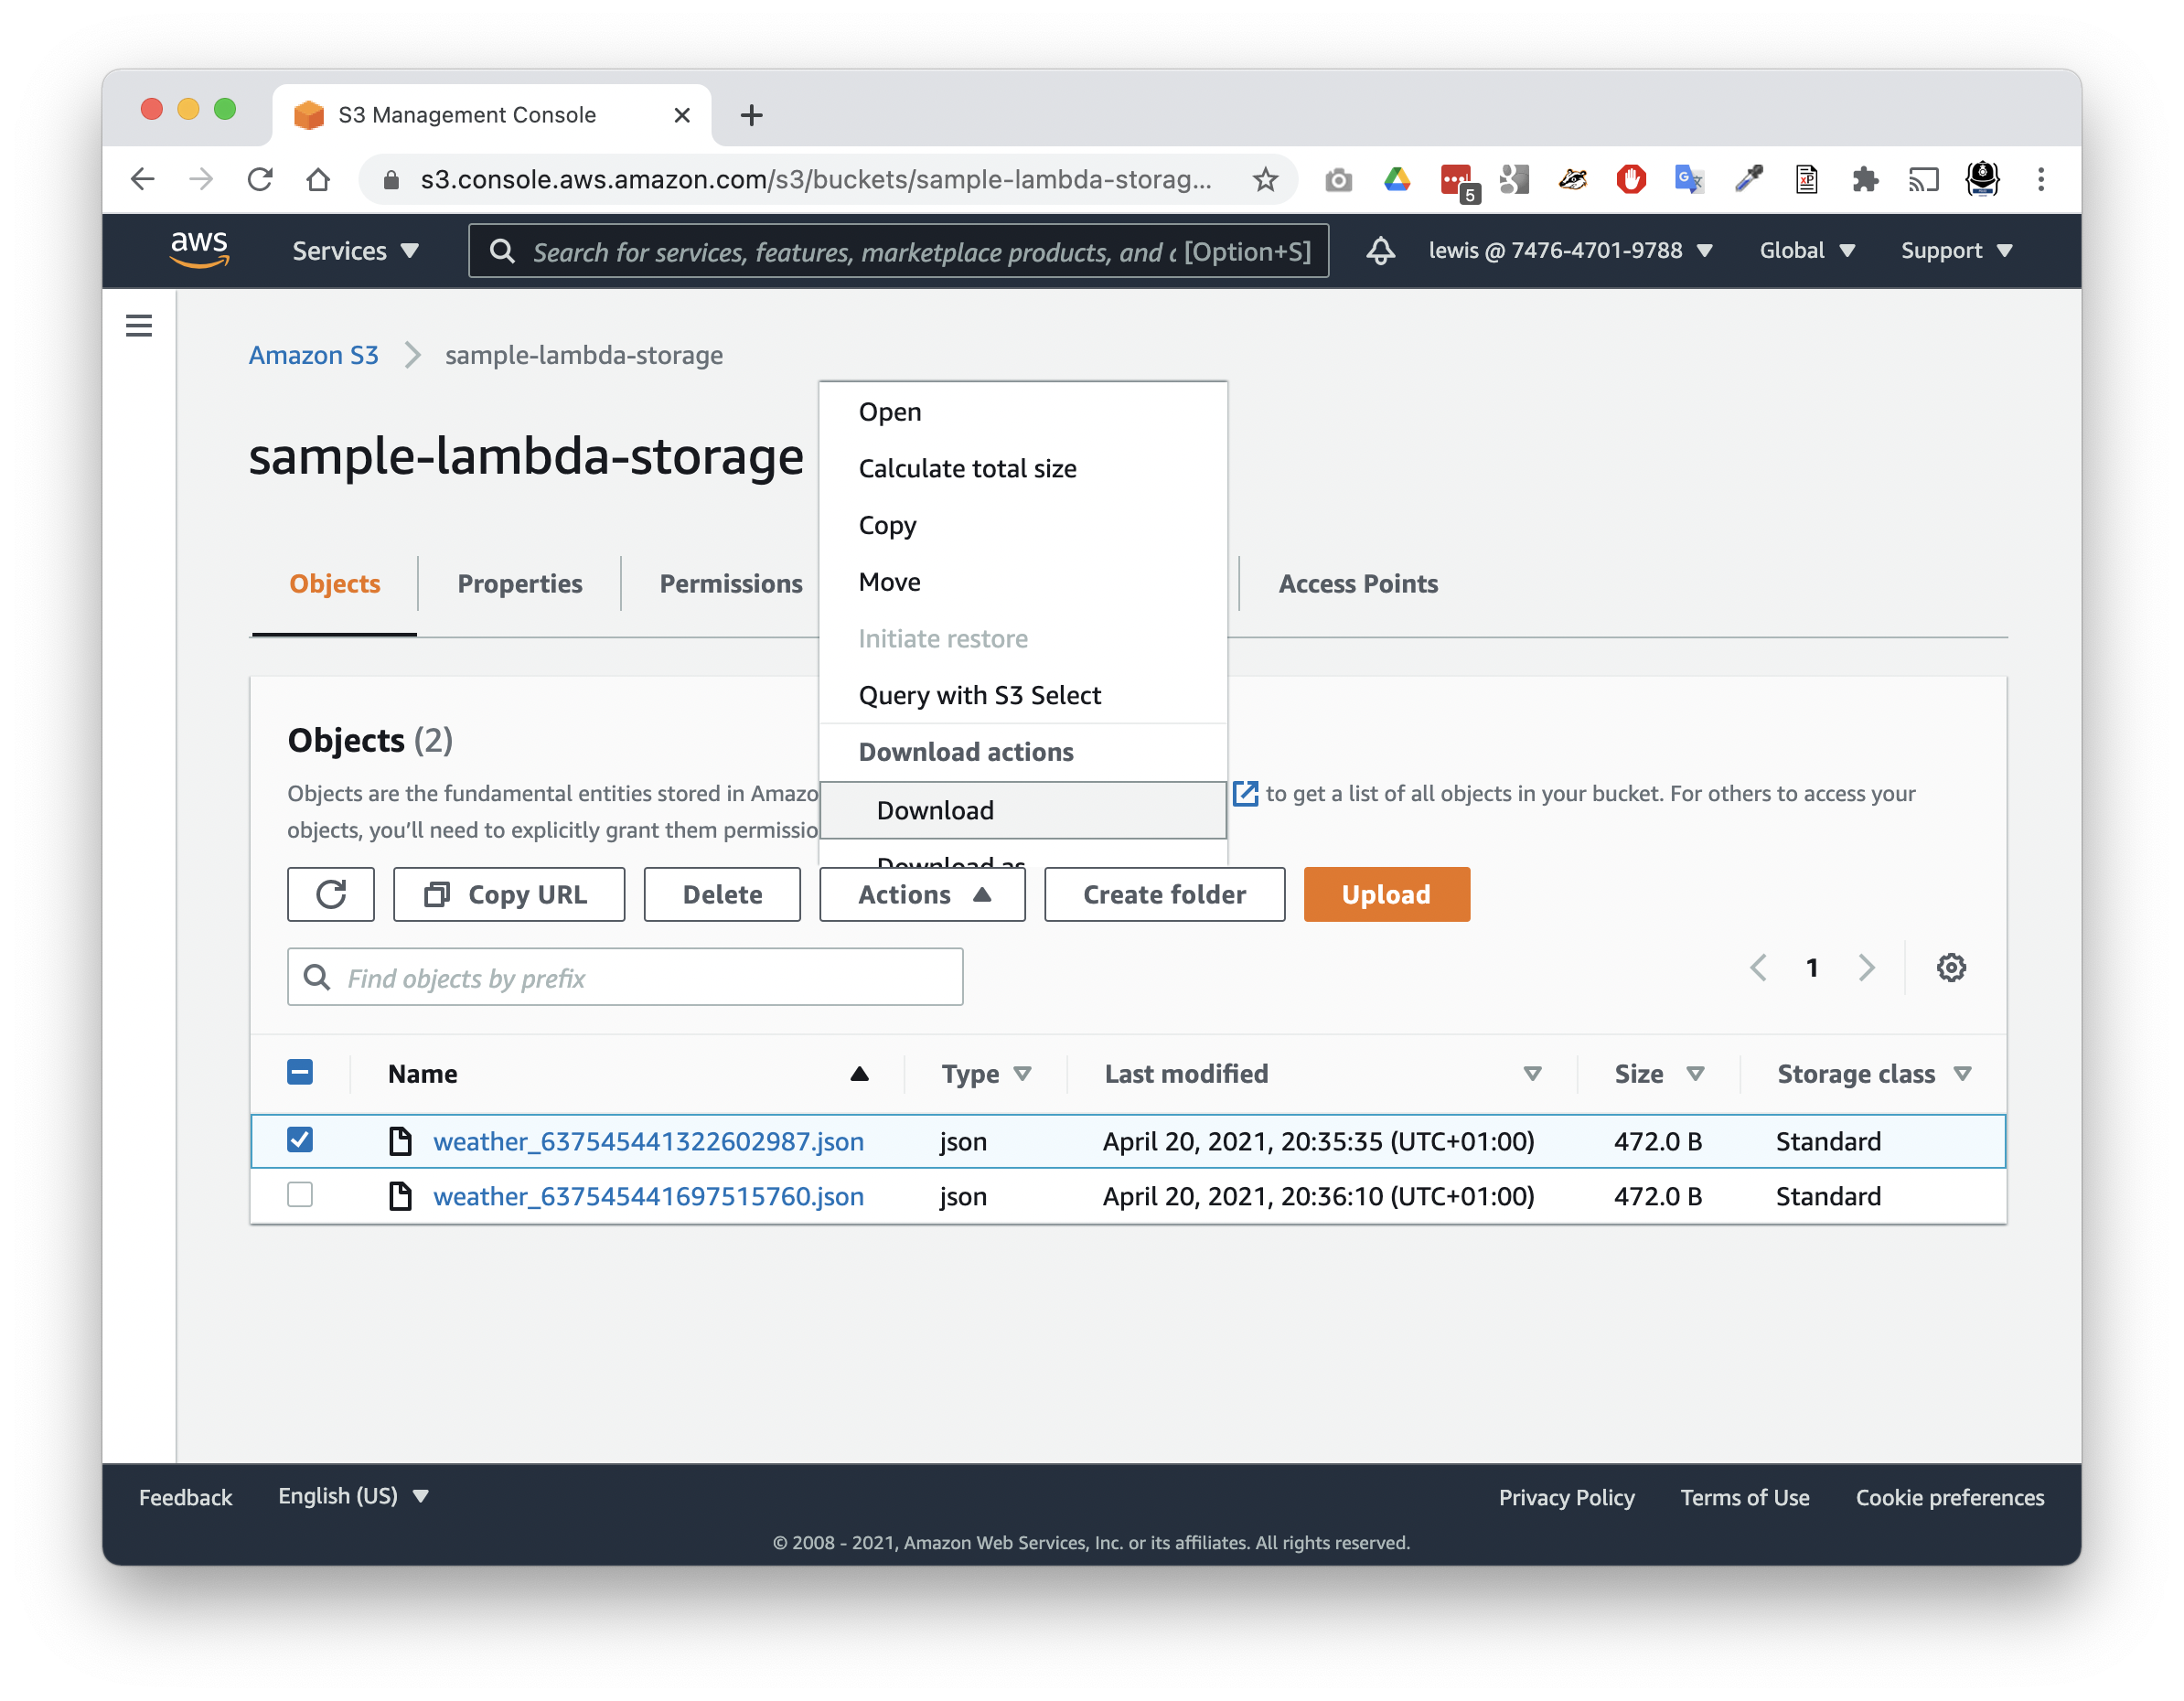Image resolution: width=2184 pixels, height=1701 pixels.
Task: Open Google Translate extension icon
Action: click(1689, 180)
